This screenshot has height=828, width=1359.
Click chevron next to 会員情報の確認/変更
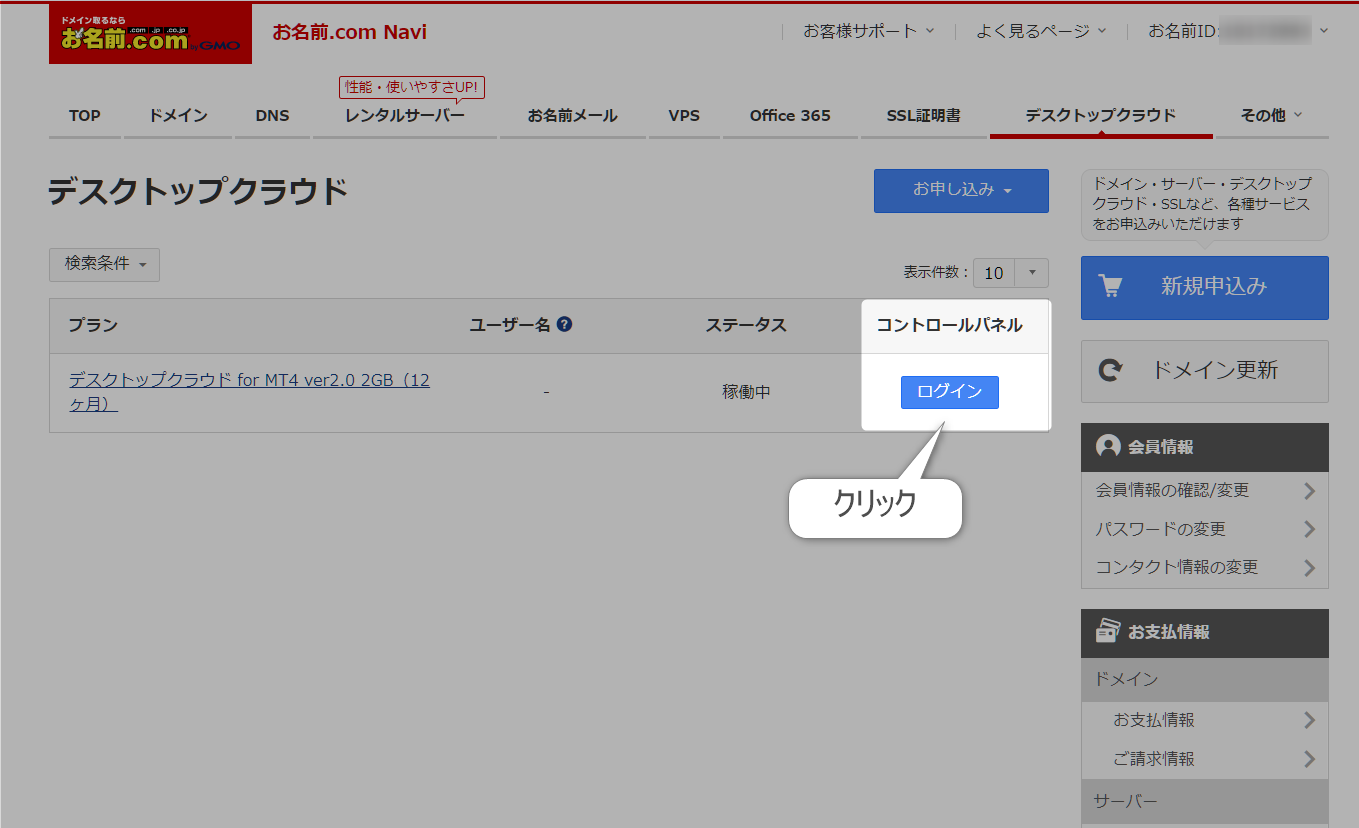(1309, 491)
